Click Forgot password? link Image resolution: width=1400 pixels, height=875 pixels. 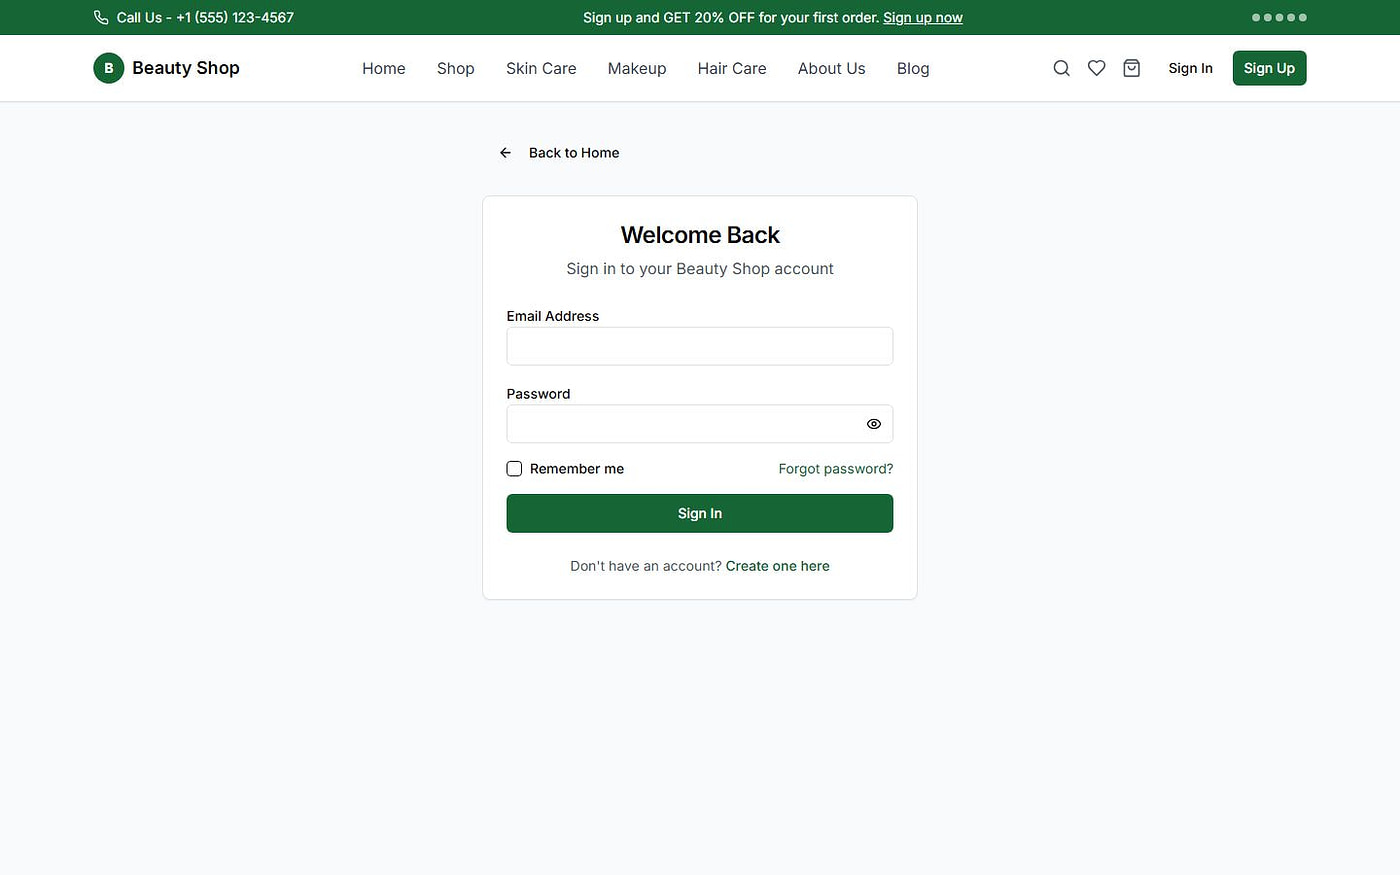tap(836, 469)
